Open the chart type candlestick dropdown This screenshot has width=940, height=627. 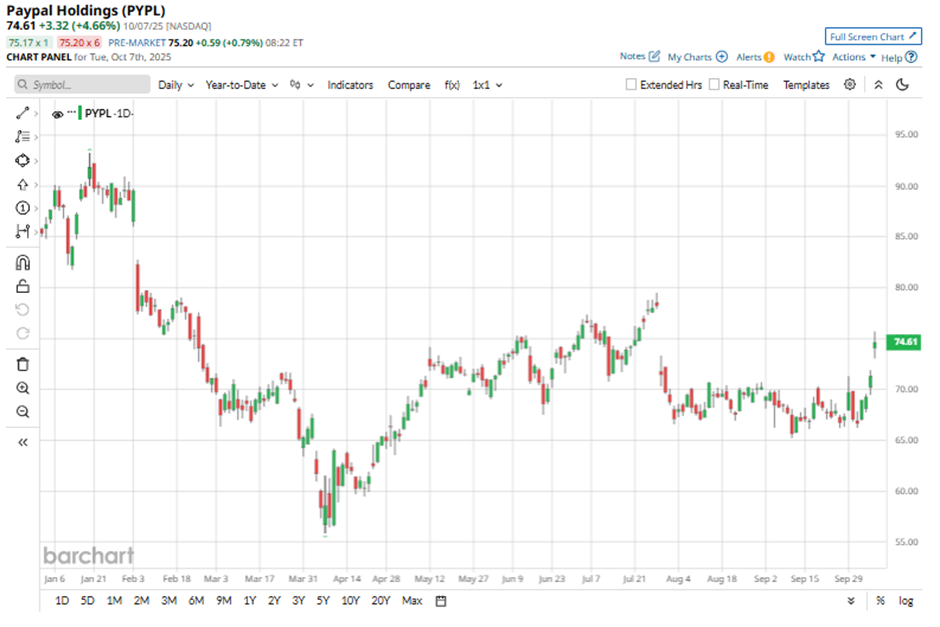(x=302, y=85)
